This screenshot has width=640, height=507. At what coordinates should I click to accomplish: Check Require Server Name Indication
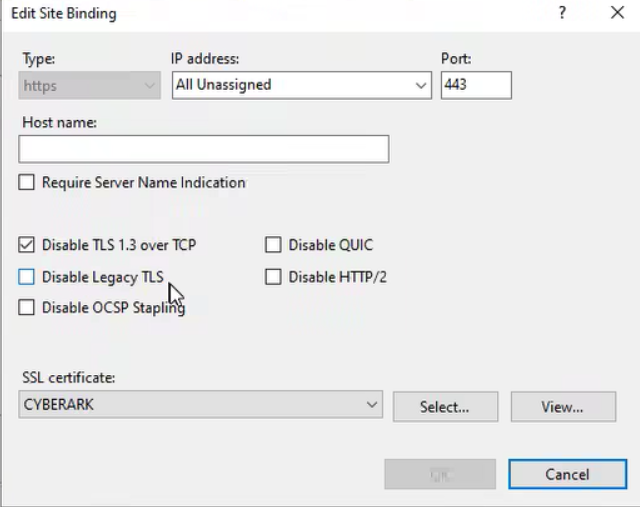click(27, 182)
